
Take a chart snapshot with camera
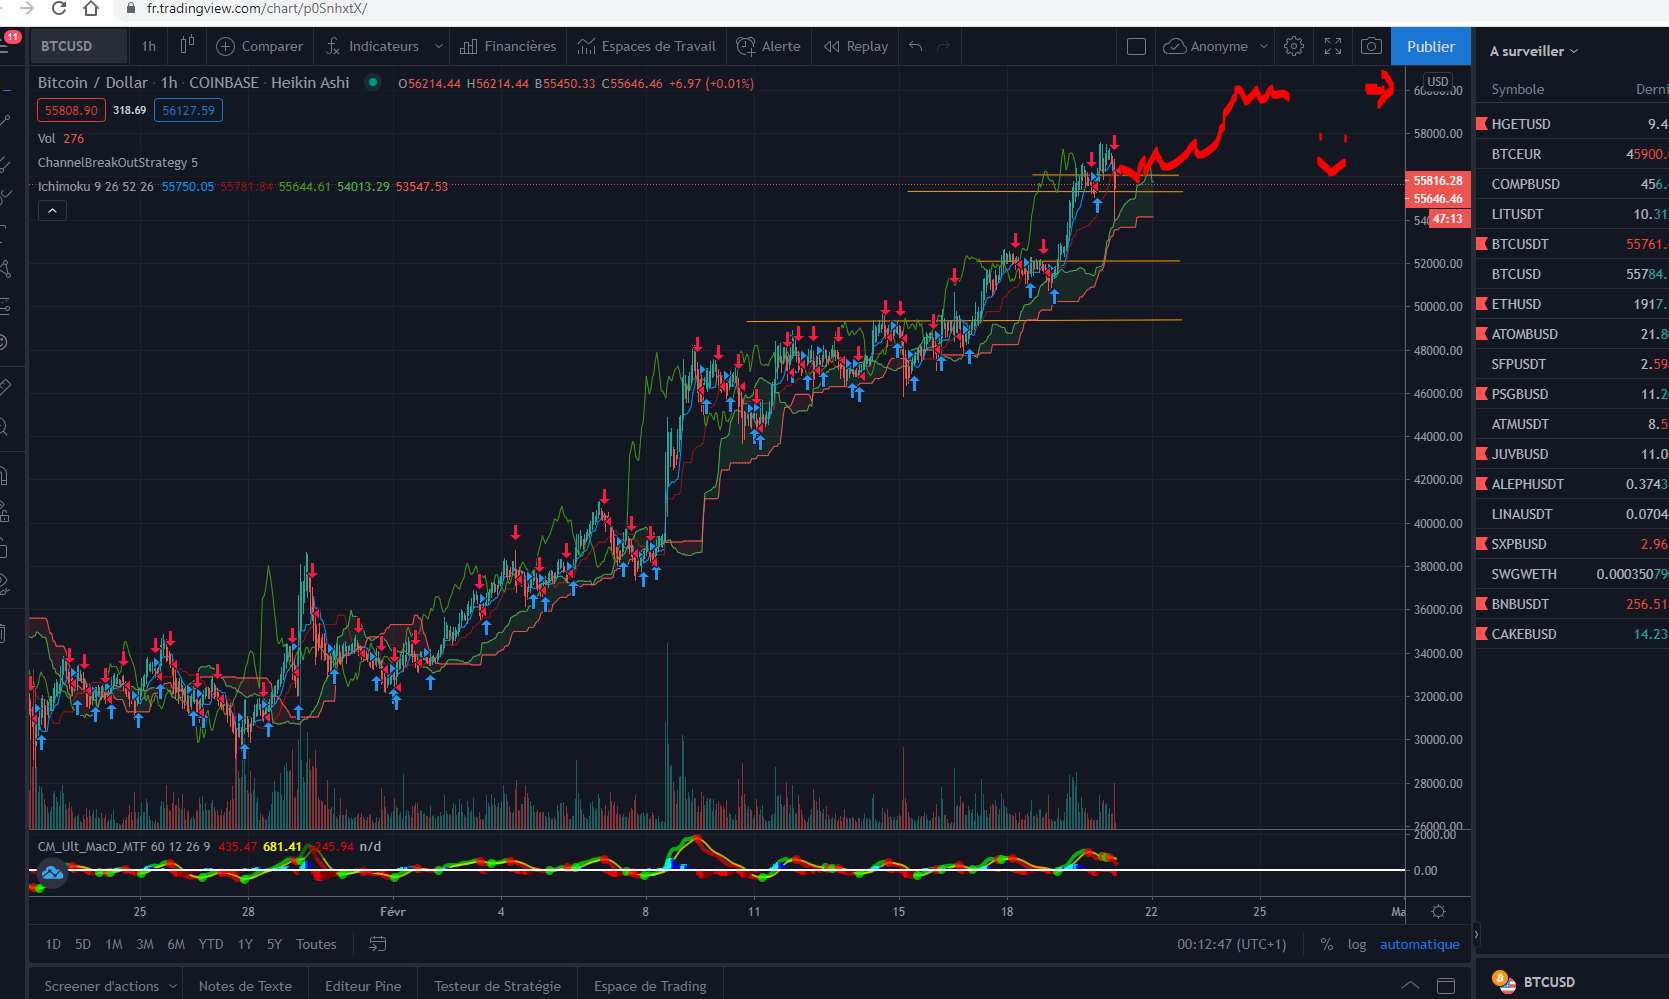1372,46
